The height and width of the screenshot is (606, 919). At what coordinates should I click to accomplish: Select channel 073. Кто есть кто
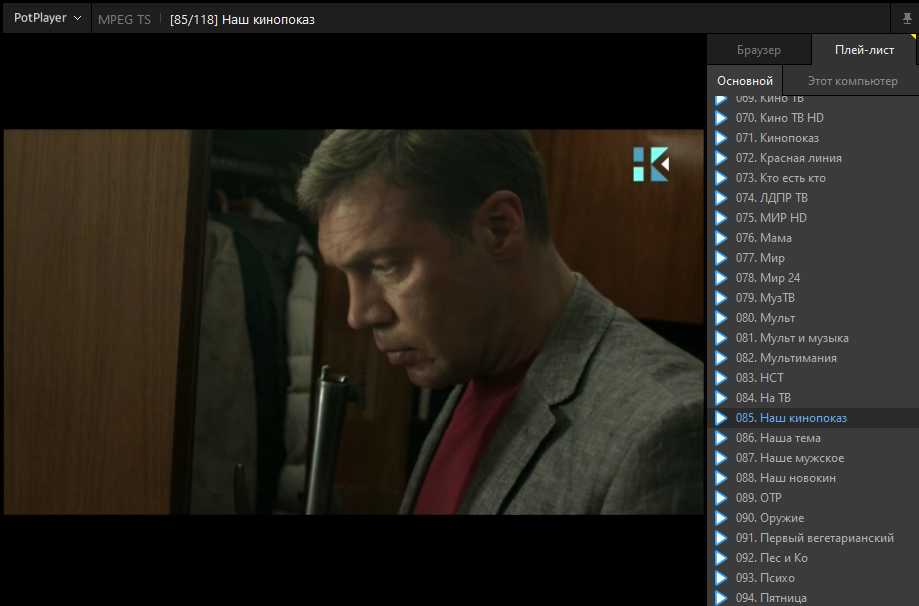pyautogui.click(x=813, y=178)
